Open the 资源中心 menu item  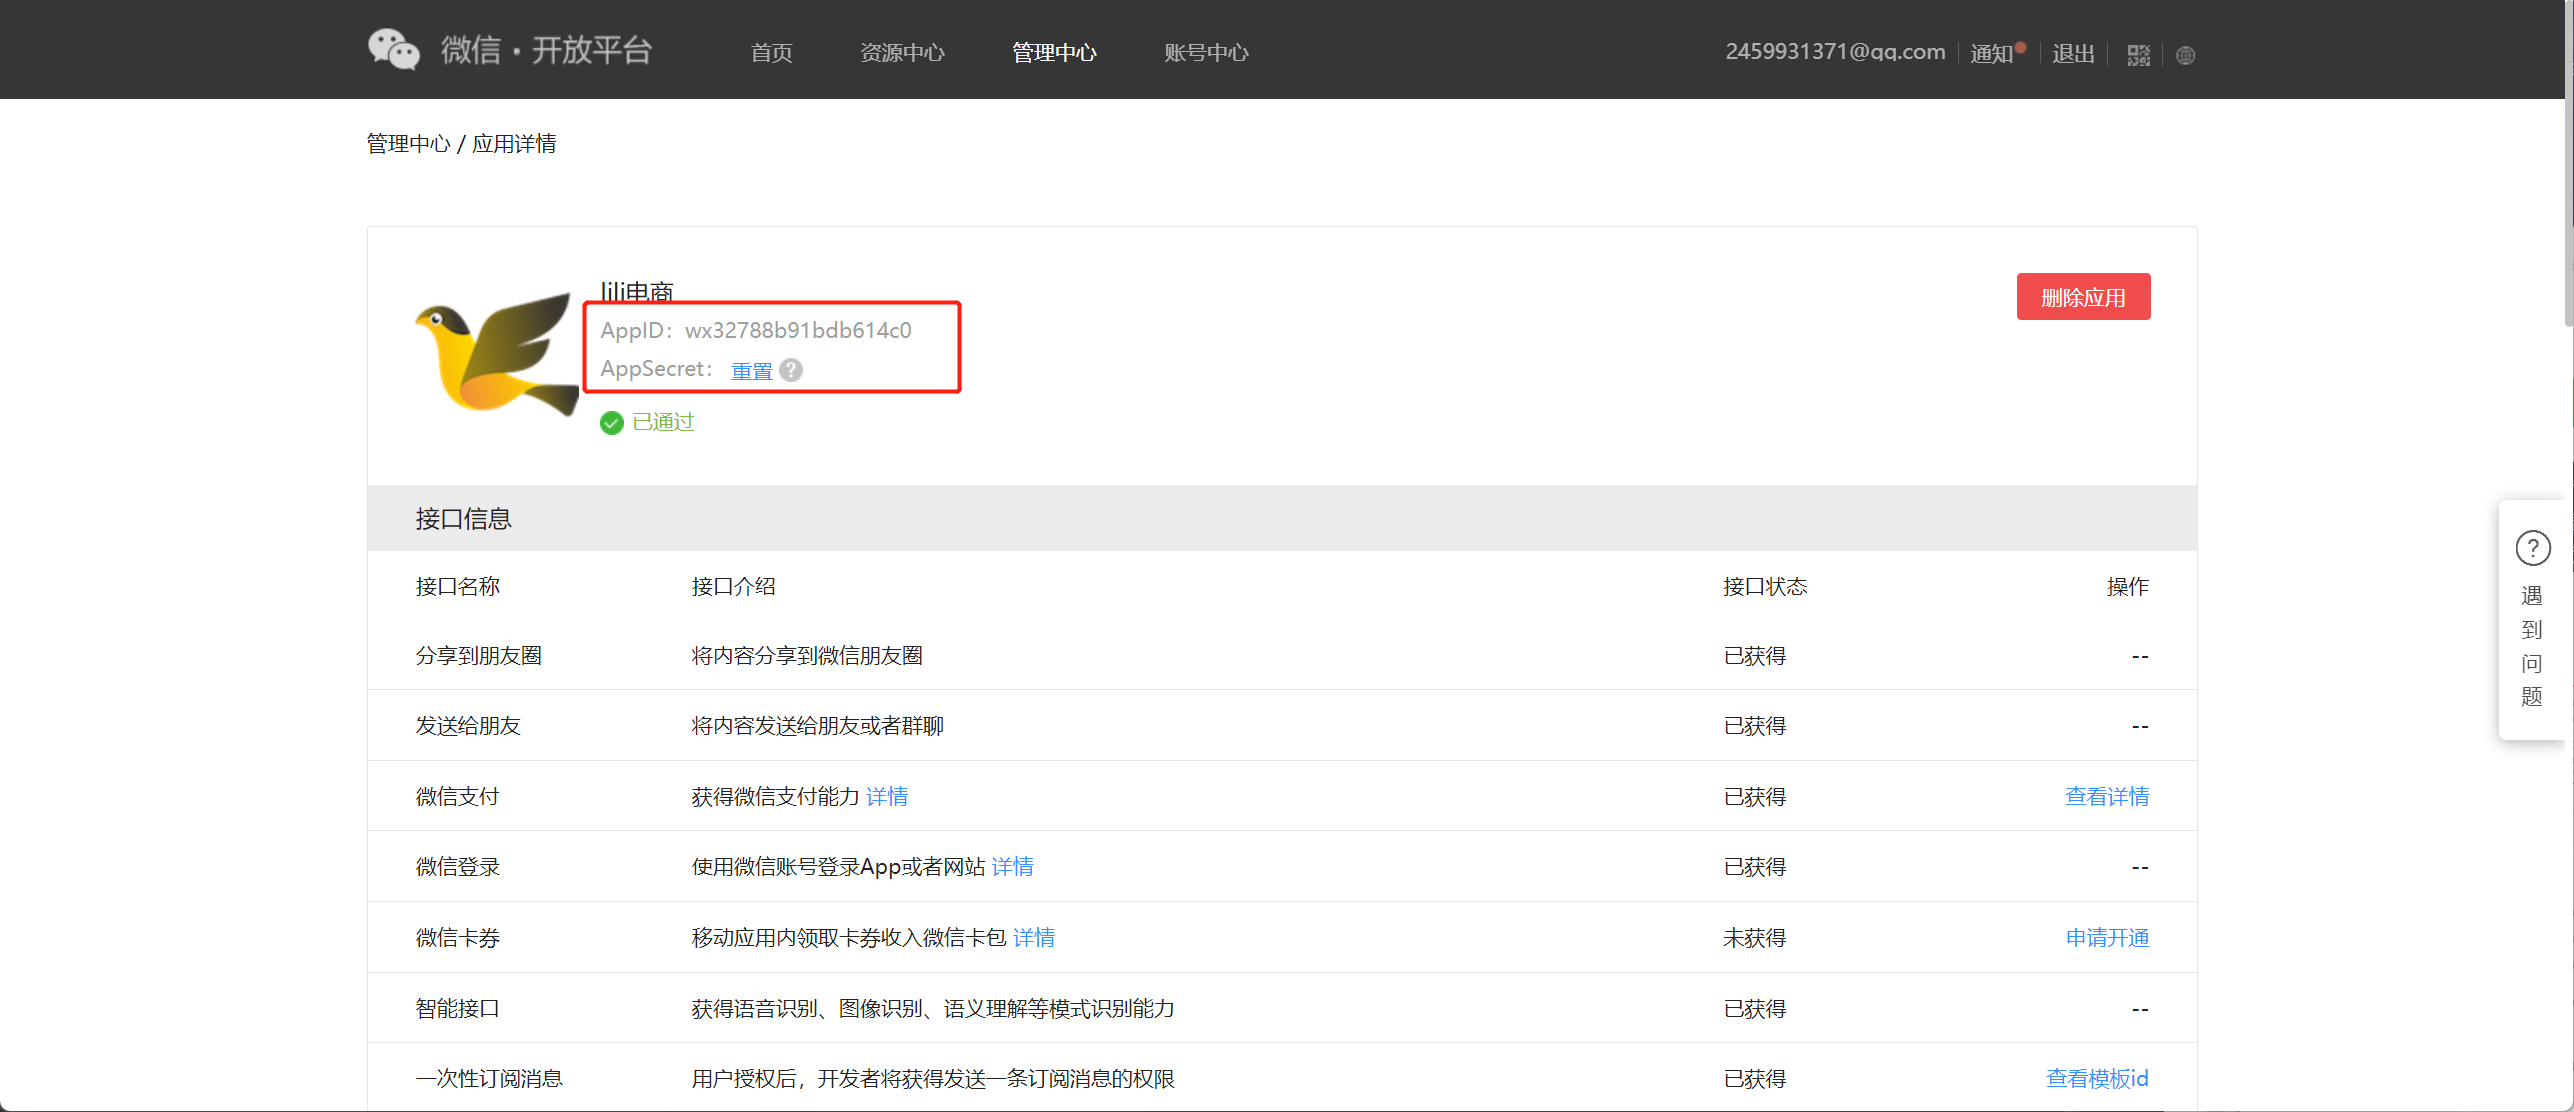coord(902,52)
